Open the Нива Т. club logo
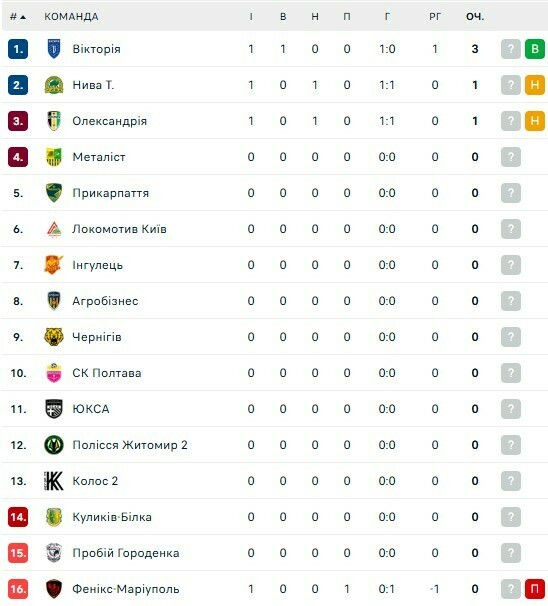This screenshot has width=548, height=606. [x=54, y=85]
